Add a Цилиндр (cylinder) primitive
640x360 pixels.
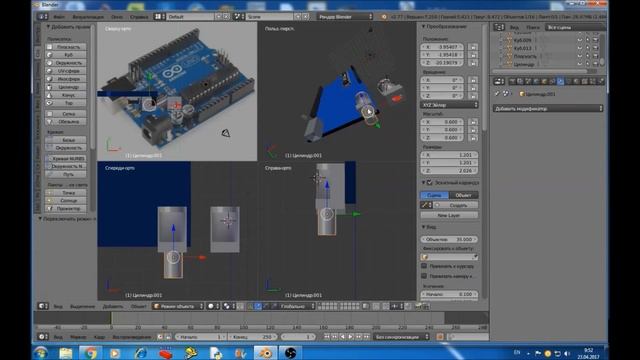coord(66,87)
